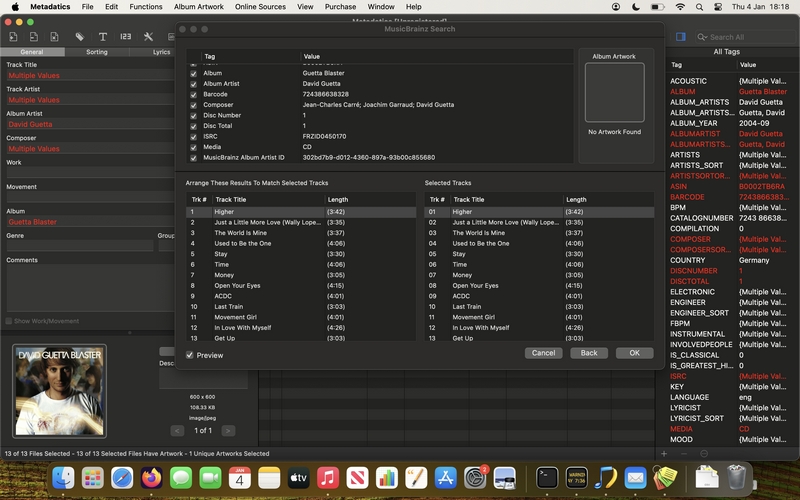The height and width of the screenshot is (500, 800).
Task: Open Notes from the dock
Action: [x=269, y=478]
